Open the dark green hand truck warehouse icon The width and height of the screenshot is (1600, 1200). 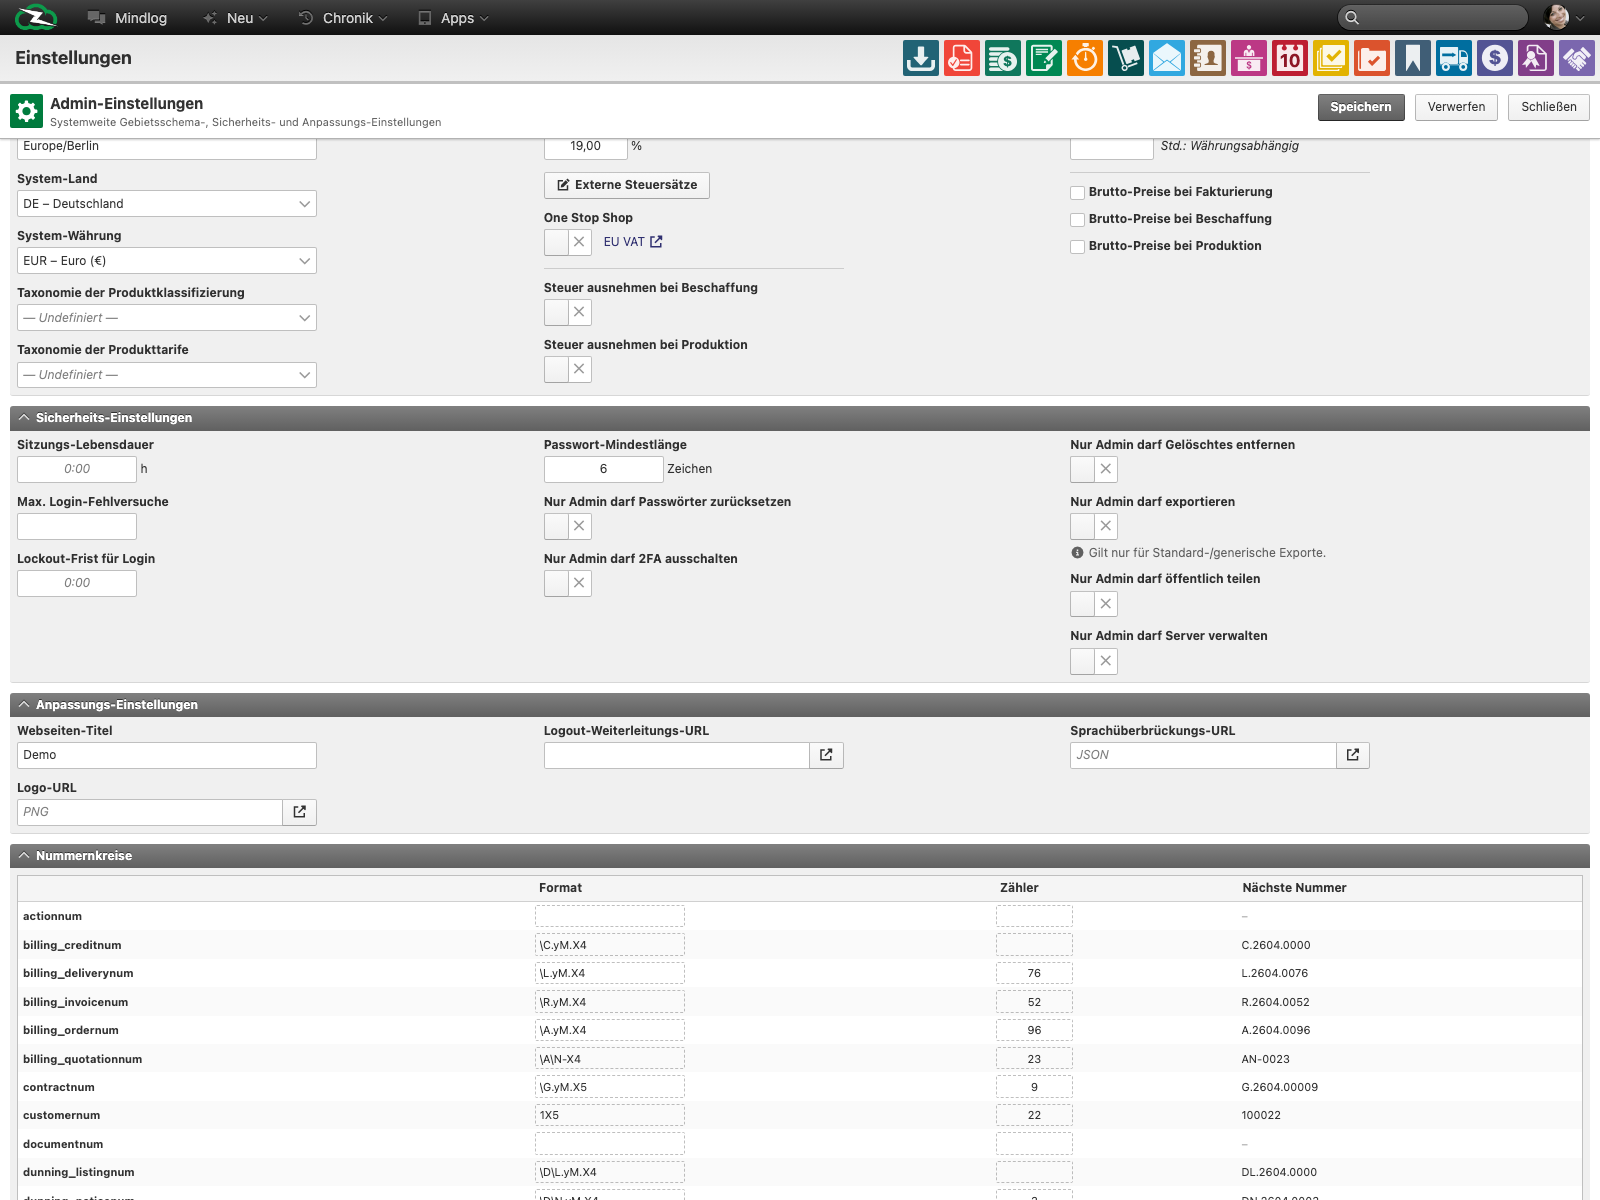1125,58
